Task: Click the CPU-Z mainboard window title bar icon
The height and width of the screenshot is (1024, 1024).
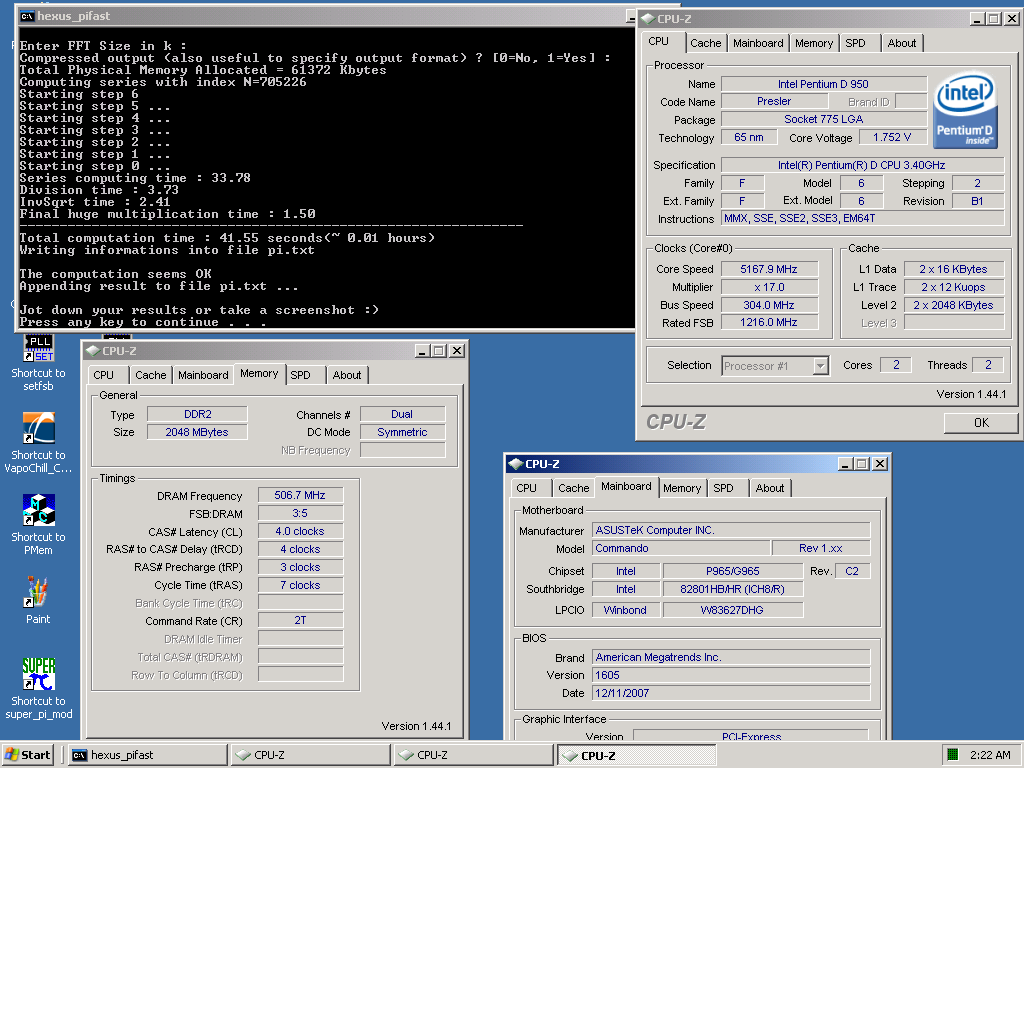Action: click(x=516, y=464)
